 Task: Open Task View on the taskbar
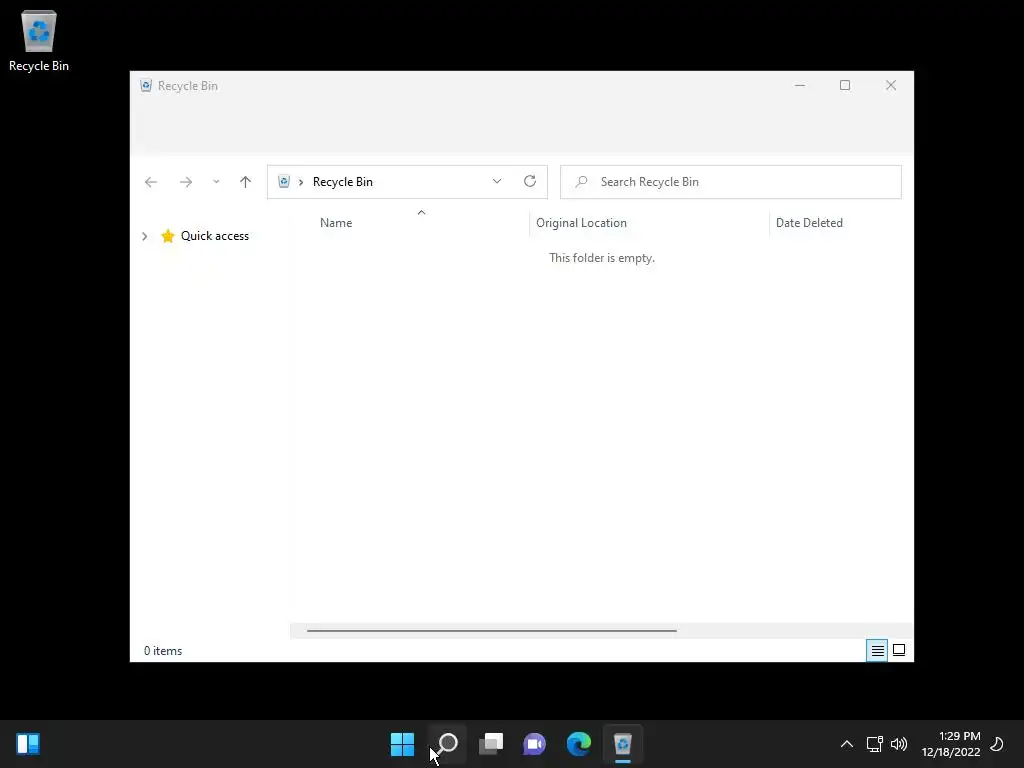click(491, 744)
